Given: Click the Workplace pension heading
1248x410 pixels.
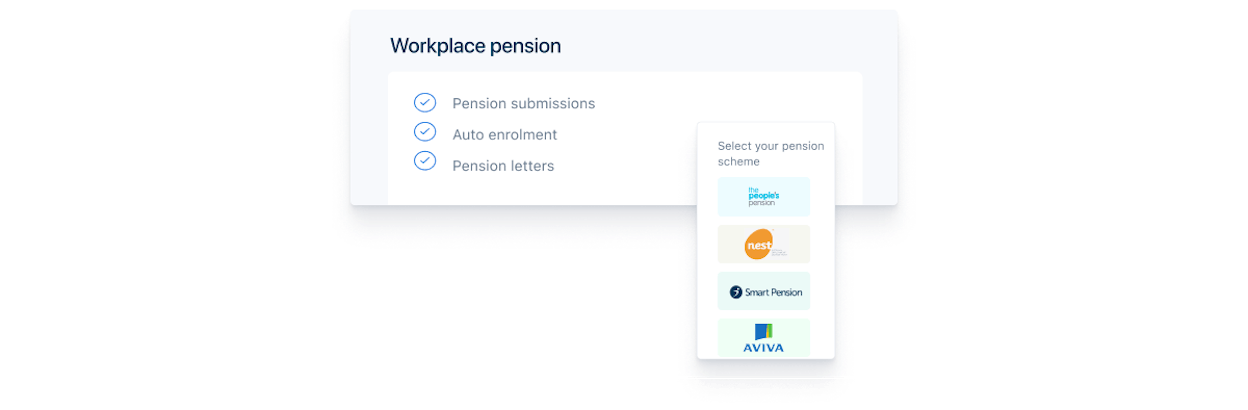Looking at the screenshot, I should [x=475, y=46].
